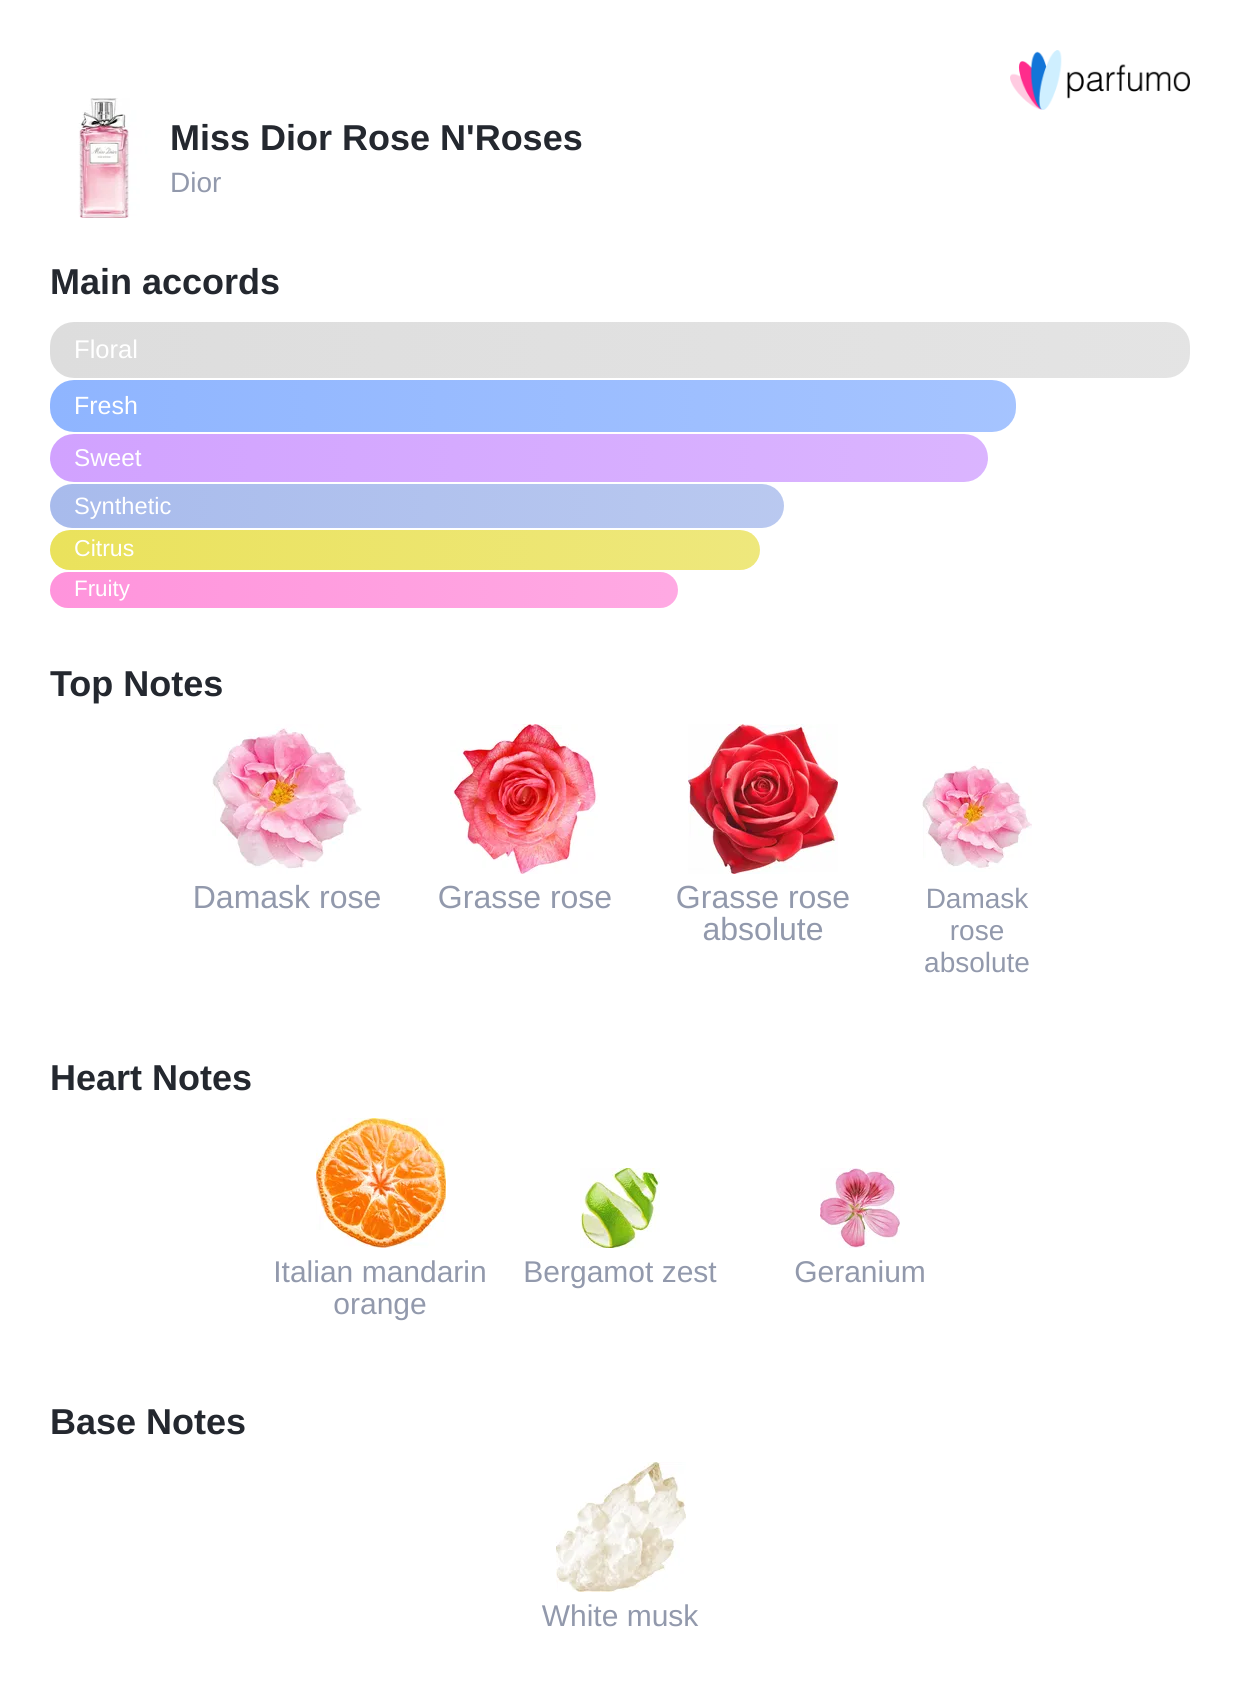Select the Synthetic accord bar
Viewport: 1240px width, 1708px height.
(416, 506)
